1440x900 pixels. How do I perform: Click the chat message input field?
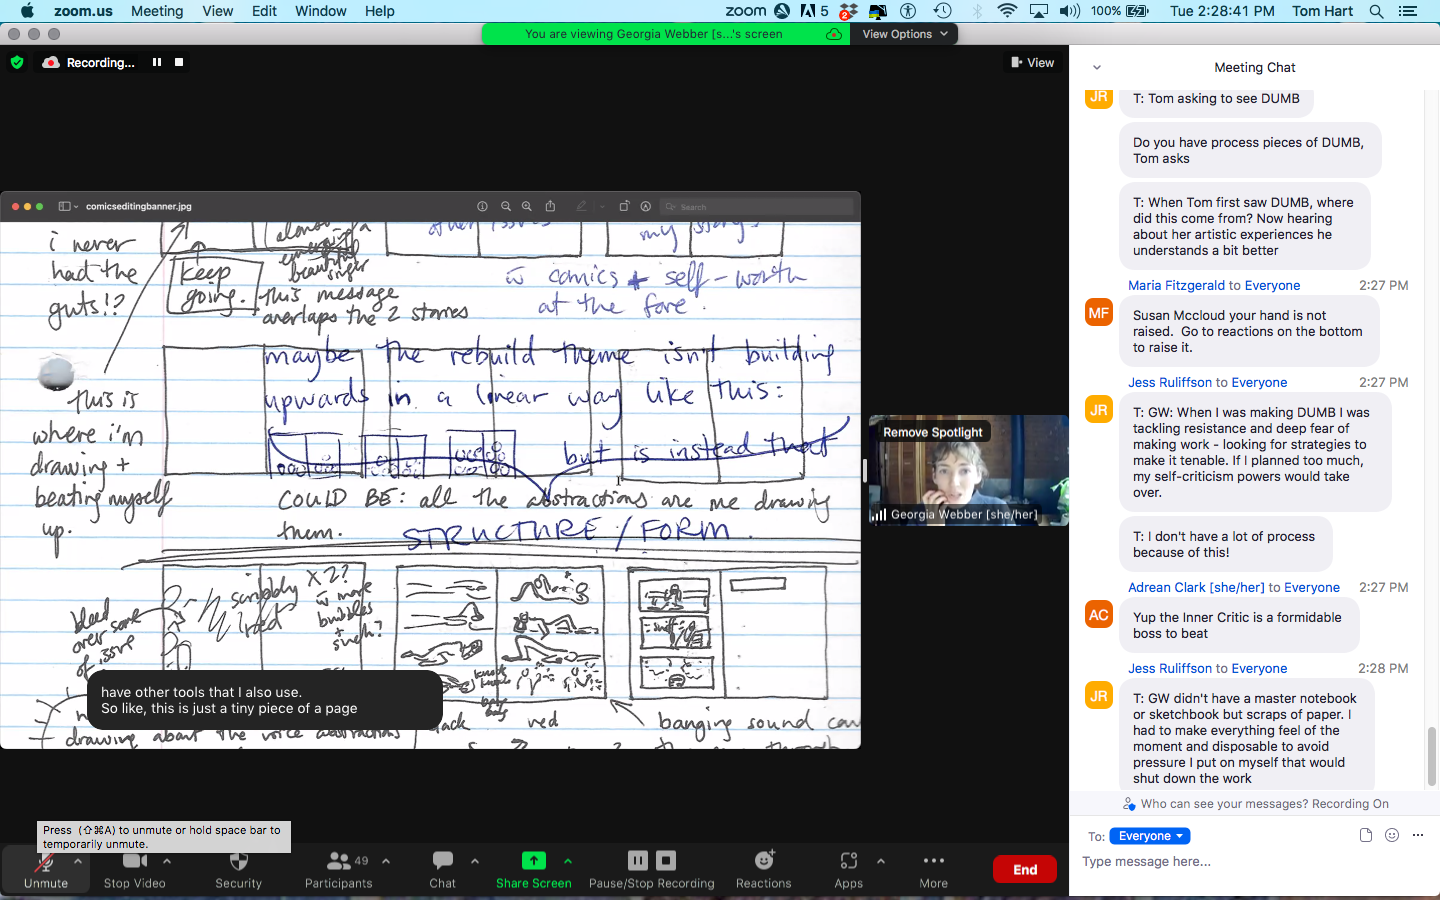click(1254, 862)
